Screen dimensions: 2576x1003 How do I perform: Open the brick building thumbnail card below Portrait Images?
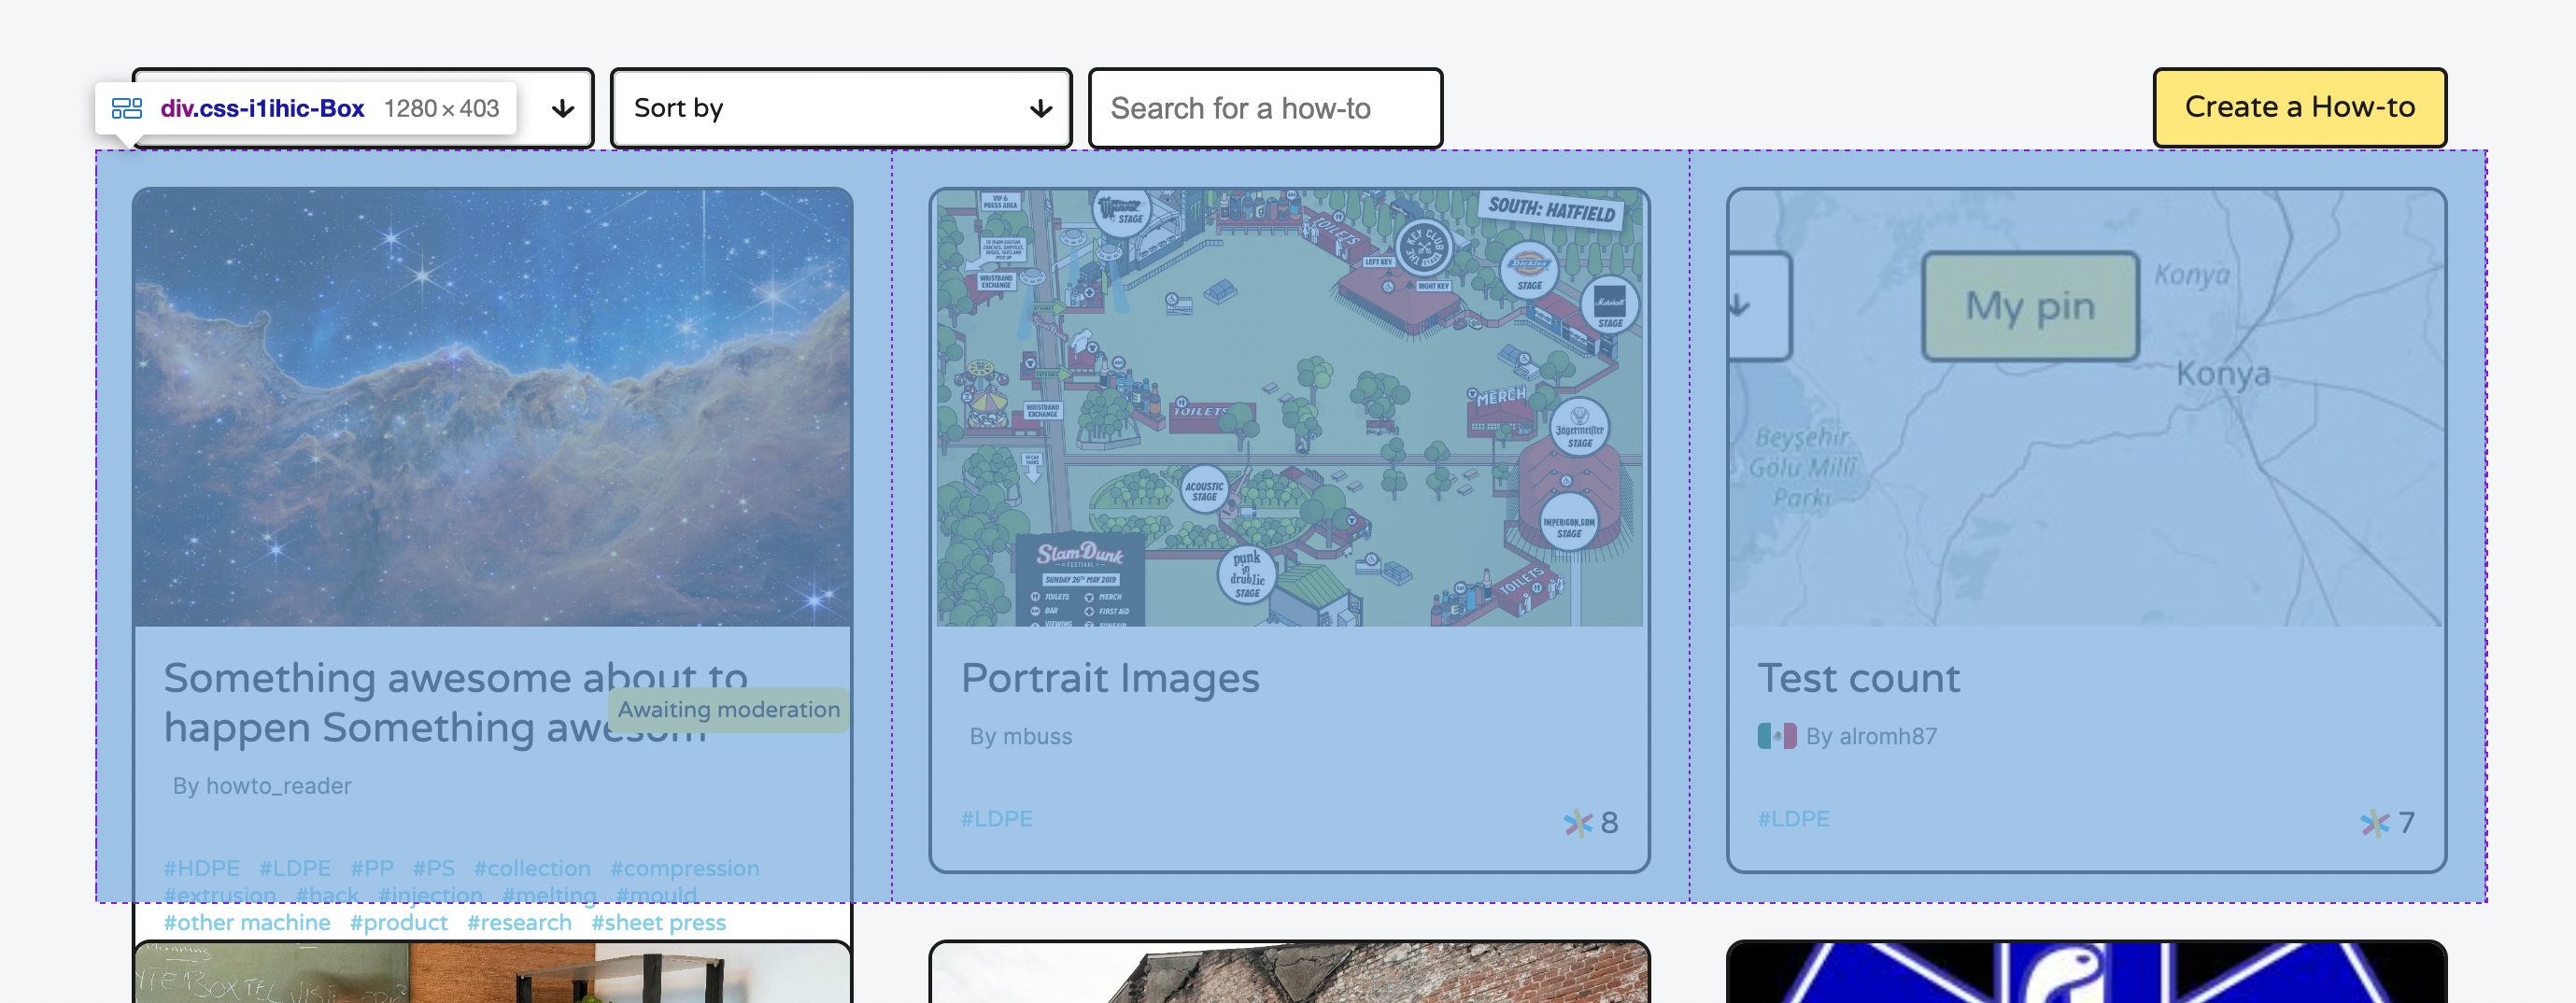pos(1289,972)
